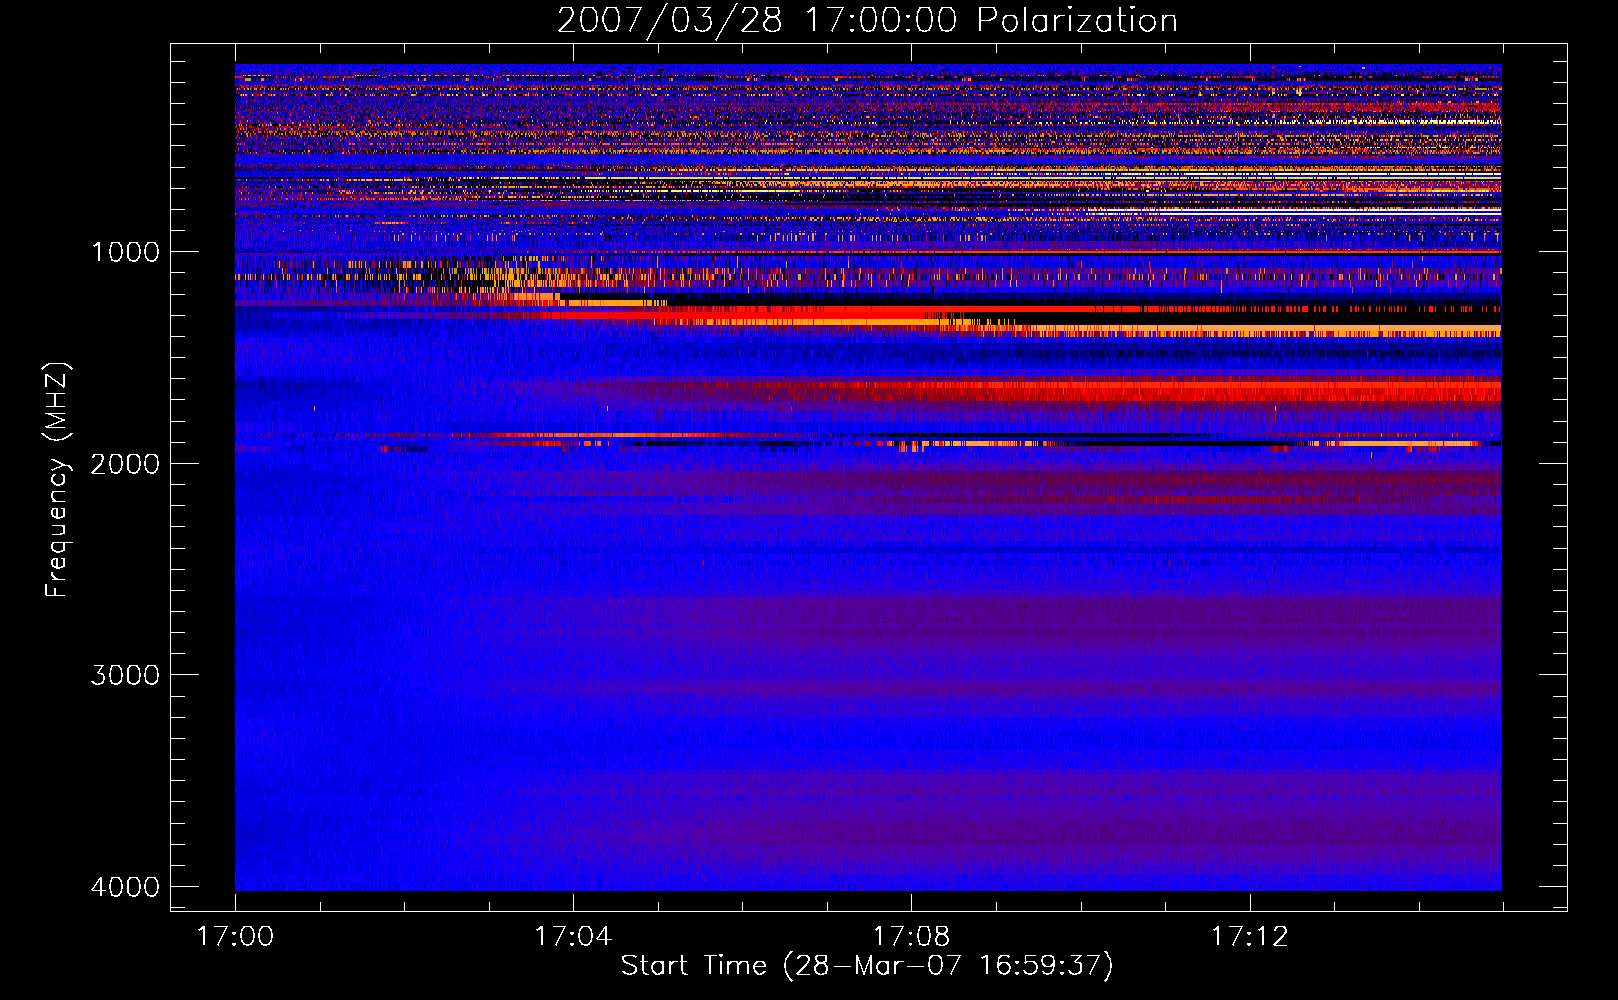
Task: Click the plot title '2007/03/28 17:00:00 Polarization'
Action: point(867,20)
